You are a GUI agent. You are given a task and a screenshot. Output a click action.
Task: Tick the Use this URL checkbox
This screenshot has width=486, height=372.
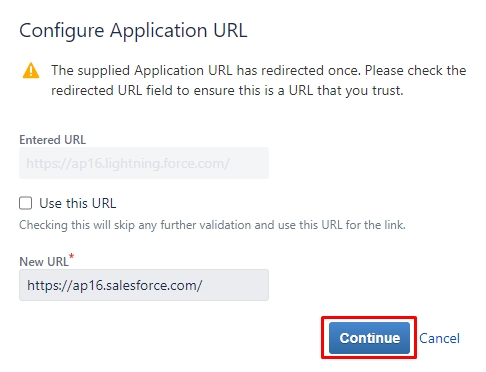(x=26, y=203)
